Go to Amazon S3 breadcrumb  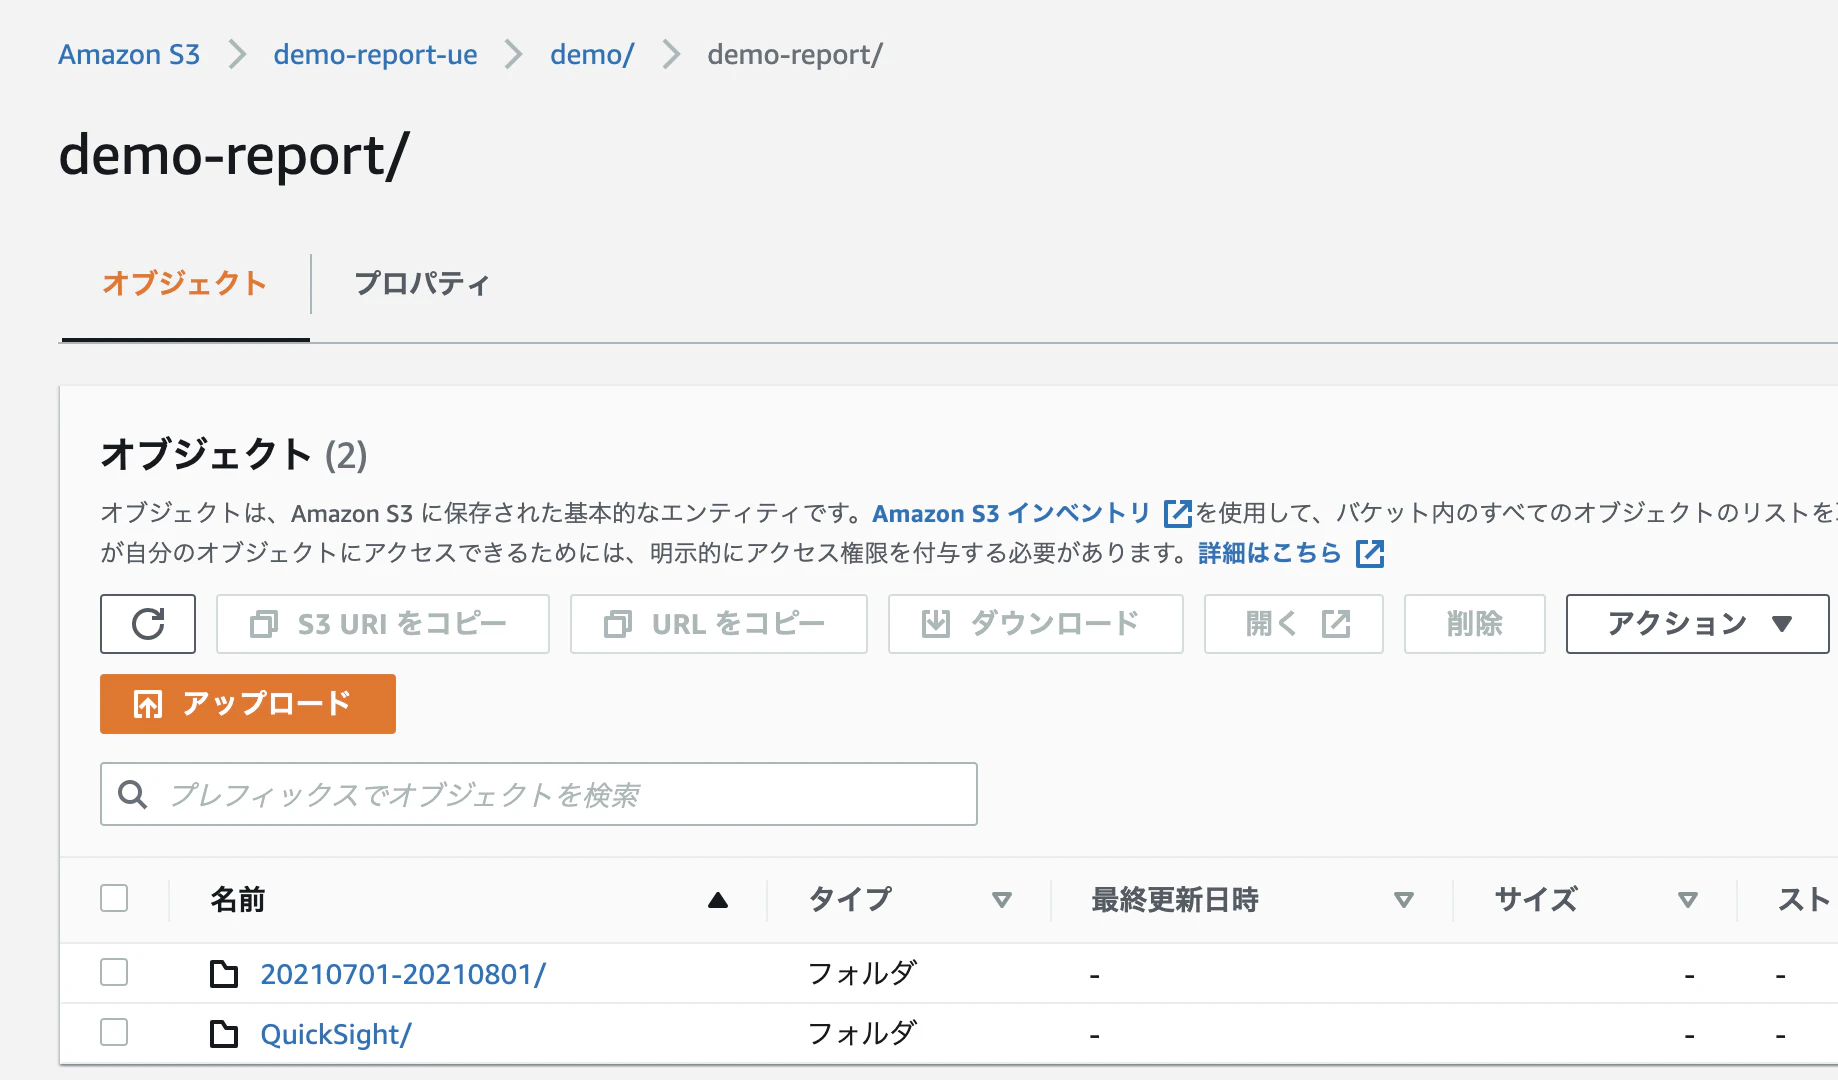click(x=129, y=54)
